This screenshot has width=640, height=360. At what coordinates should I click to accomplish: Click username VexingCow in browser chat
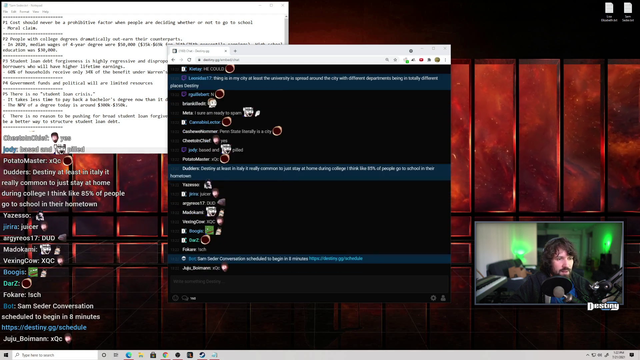[193, 222]
